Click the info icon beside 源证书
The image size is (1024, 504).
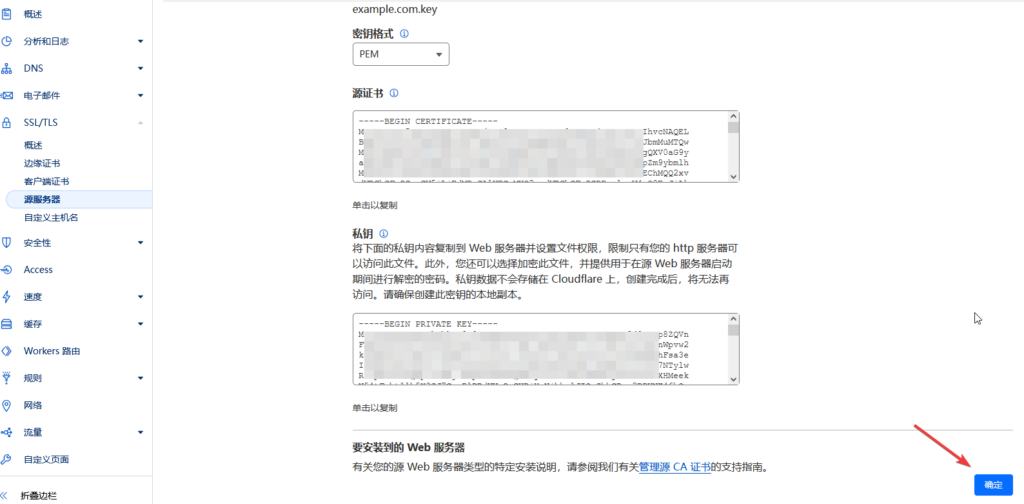point(394,93)
